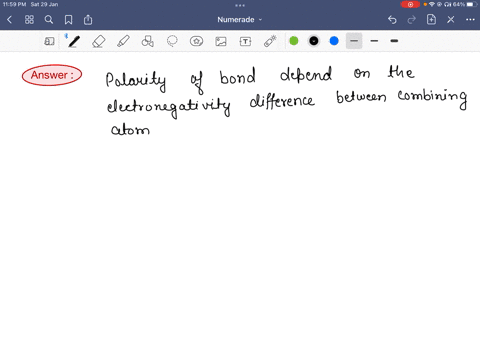480x360 pixels.
Task: Bookmark the current page
Action: (x=68, y=20)
